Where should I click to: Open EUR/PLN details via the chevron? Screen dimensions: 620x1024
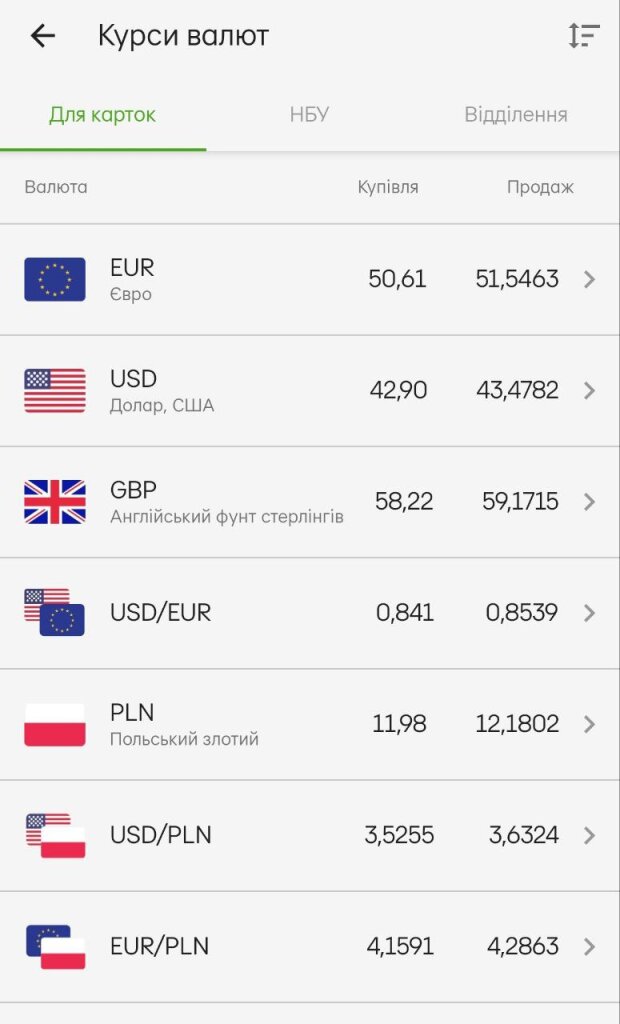tap(589, 946)
